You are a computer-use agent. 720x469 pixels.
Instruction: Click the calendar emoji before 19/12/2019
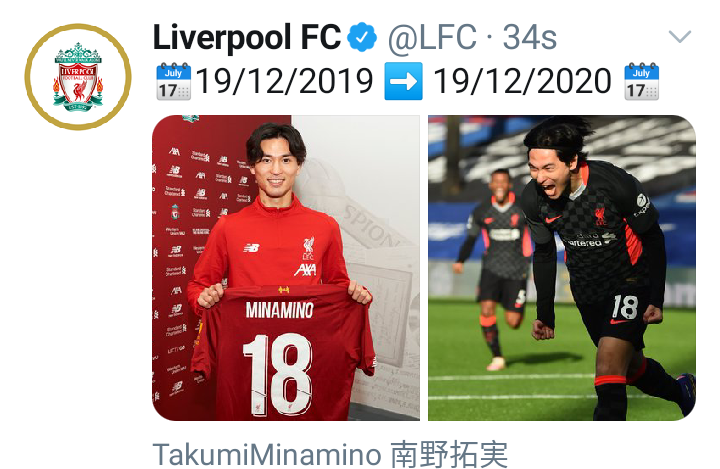[x=174, y=81]
